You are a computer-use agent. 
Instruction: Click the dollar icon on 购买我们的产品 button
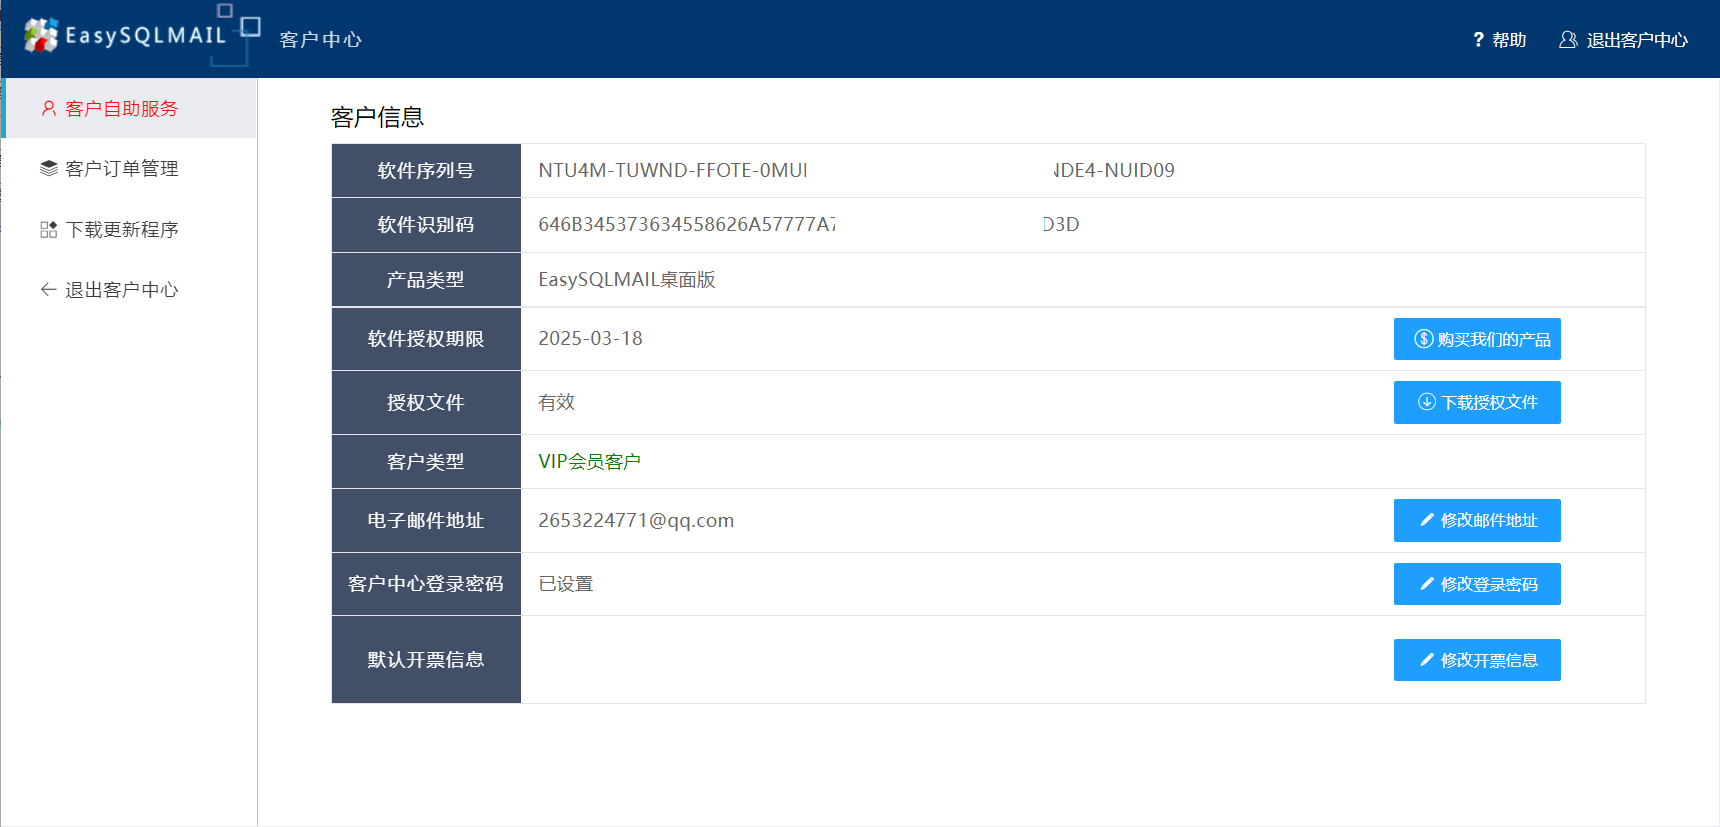1423,339
